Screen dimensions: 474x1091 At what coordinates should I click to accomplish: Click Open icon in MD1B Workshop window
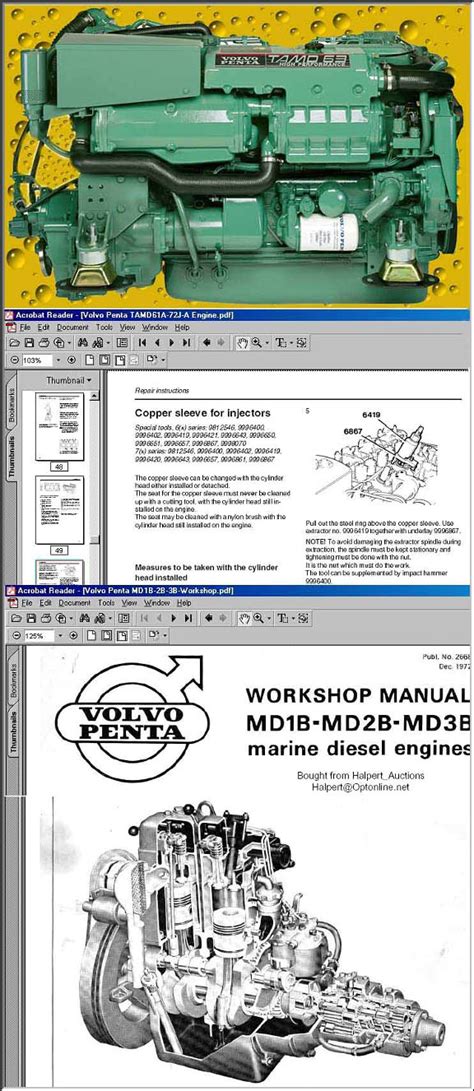(x=15, y=618)
